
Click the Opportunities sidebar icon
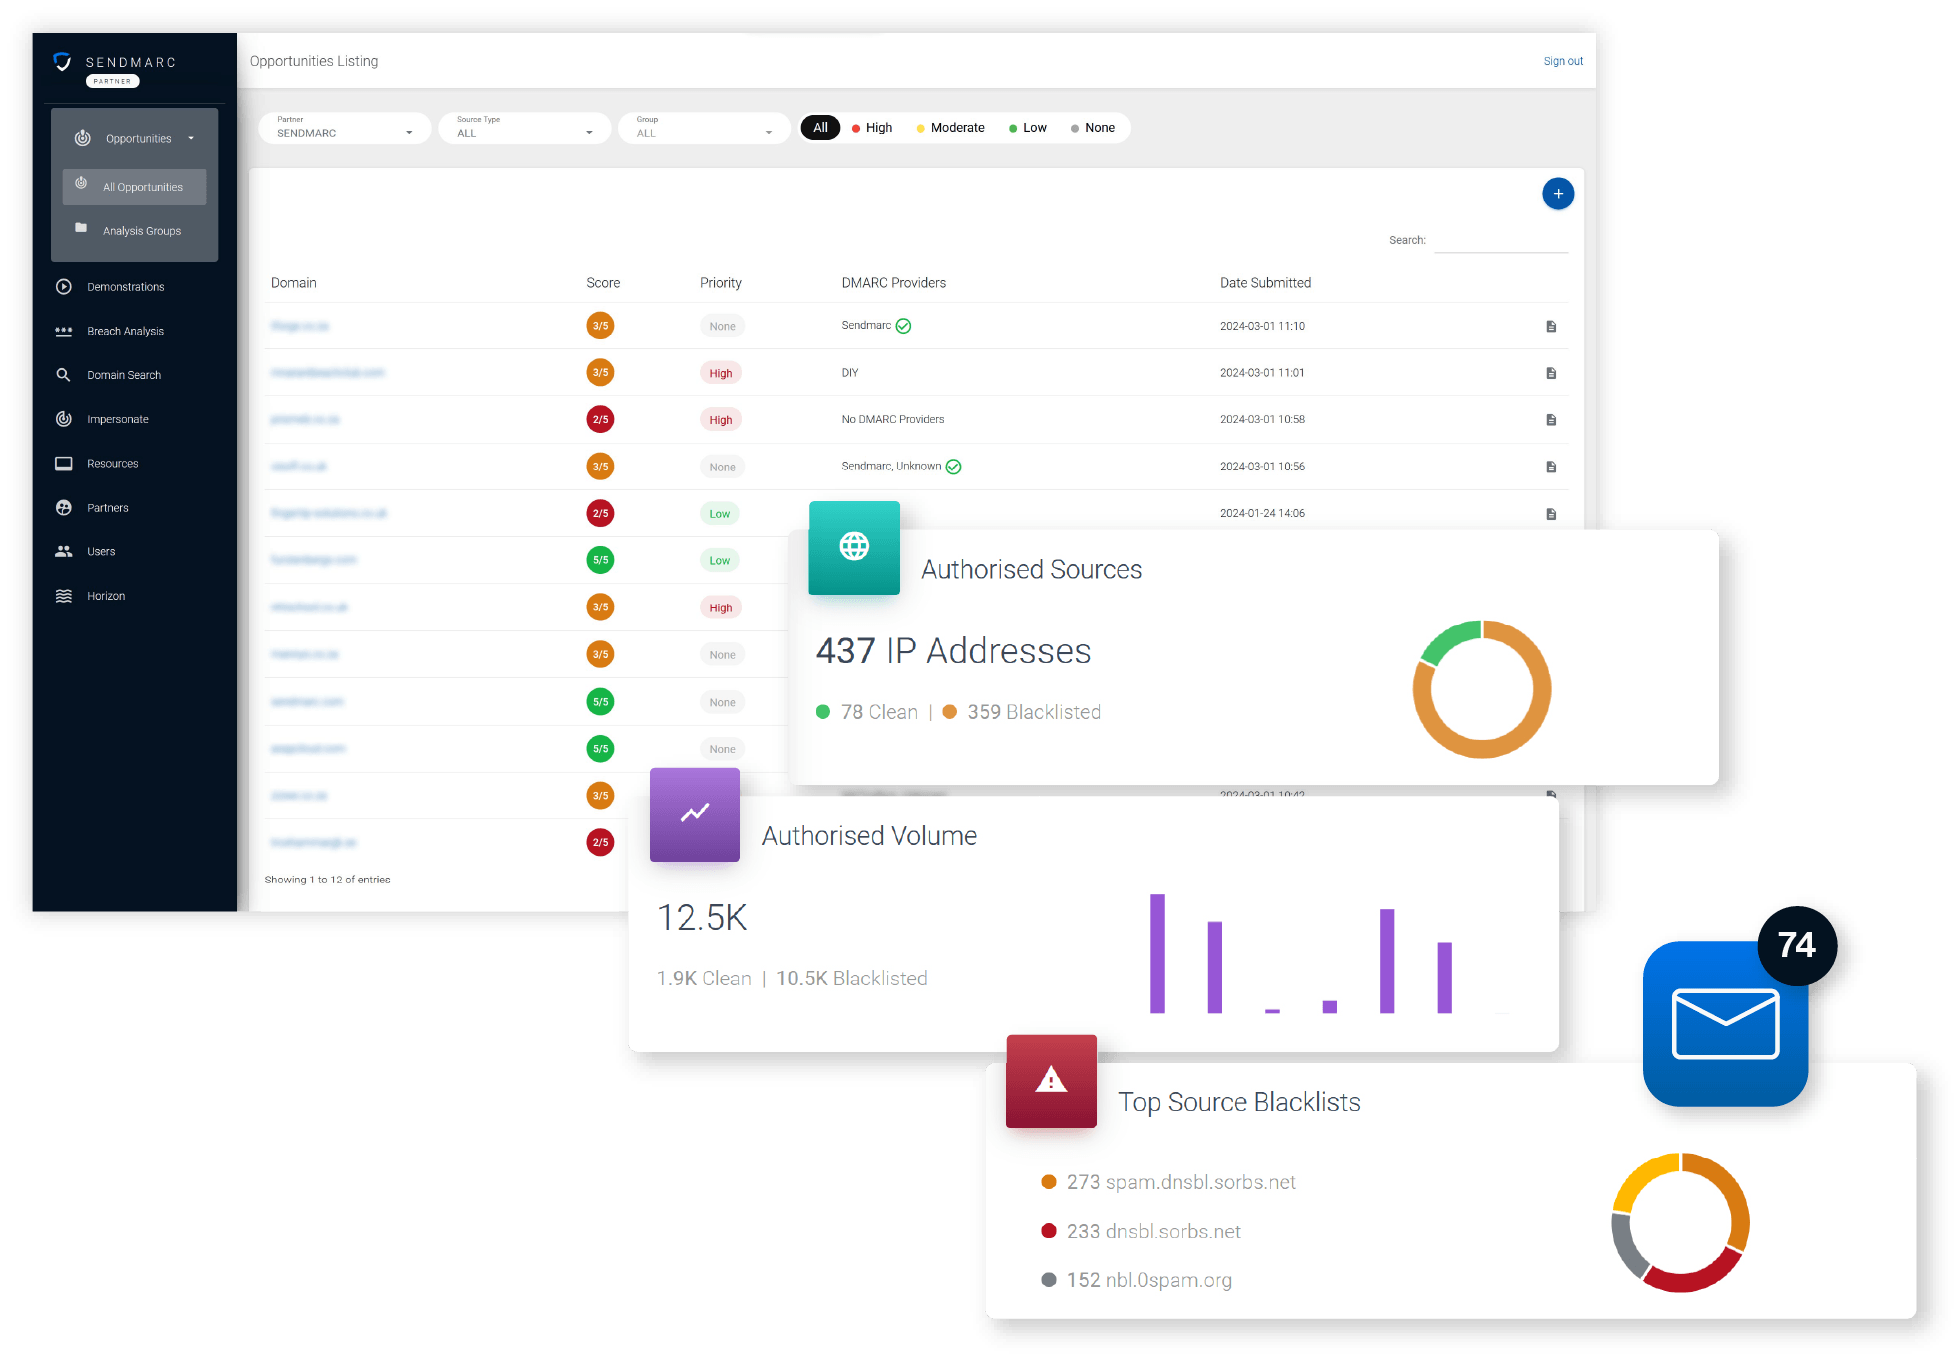point(82,137)
